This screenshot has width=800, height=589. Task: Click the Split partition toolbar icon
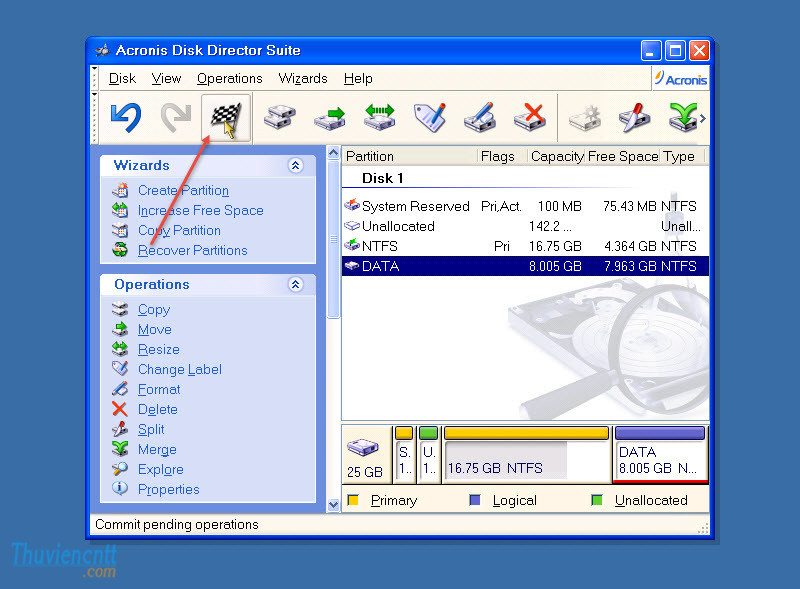pyautogui.click(x=634, y=117)
